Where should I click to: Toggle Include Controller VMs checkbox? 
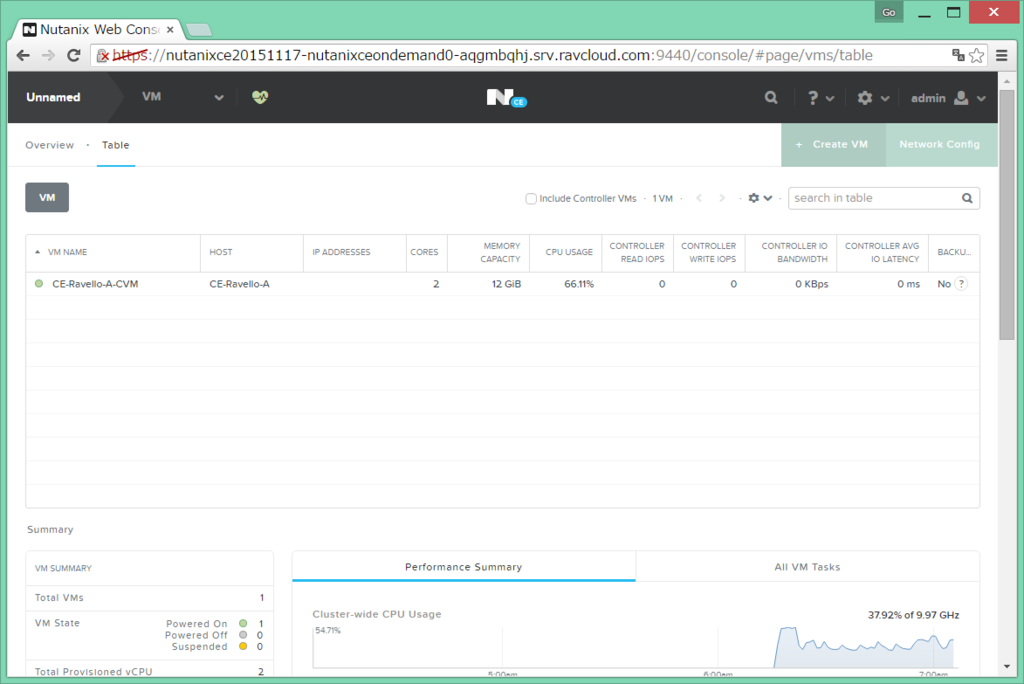(531, 199)
